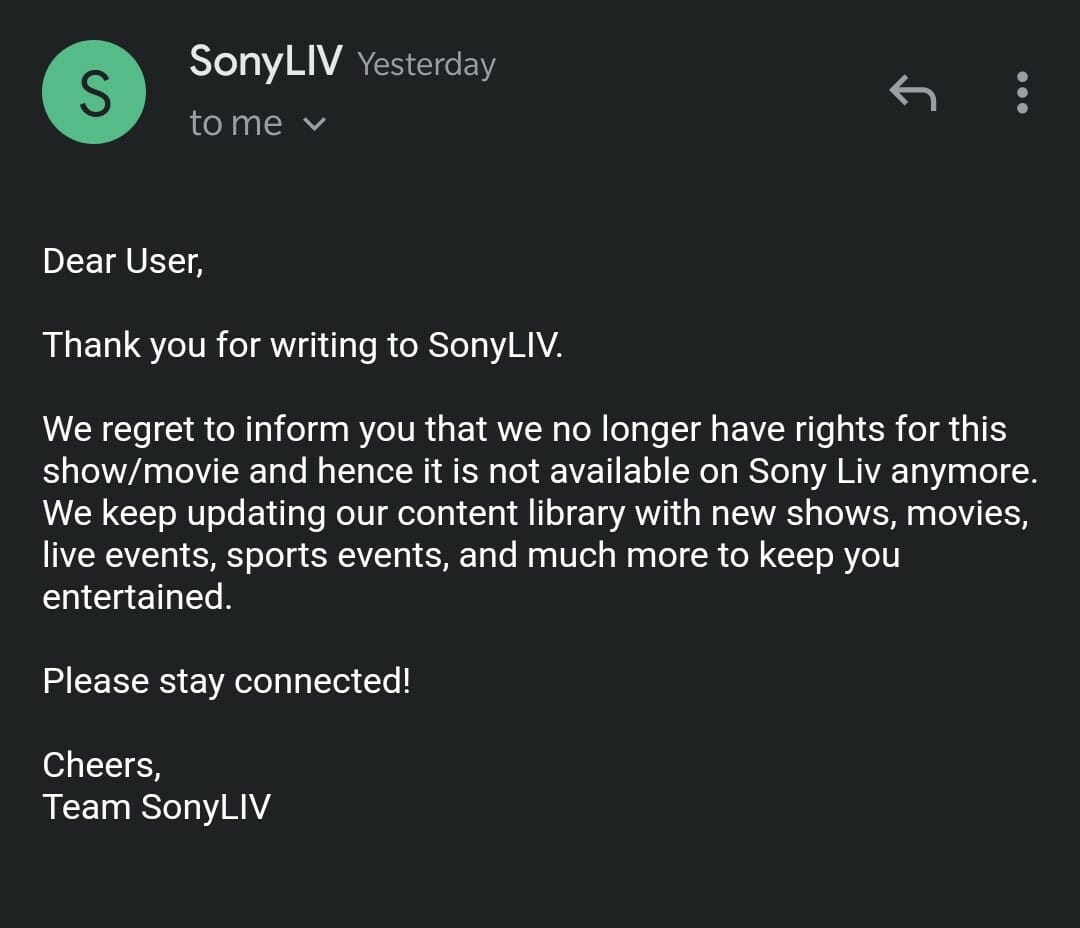The width and height of the screenshot is (1080, 928).
Task: Click the 'We keep updating our content' line
Action: [536, 514]
